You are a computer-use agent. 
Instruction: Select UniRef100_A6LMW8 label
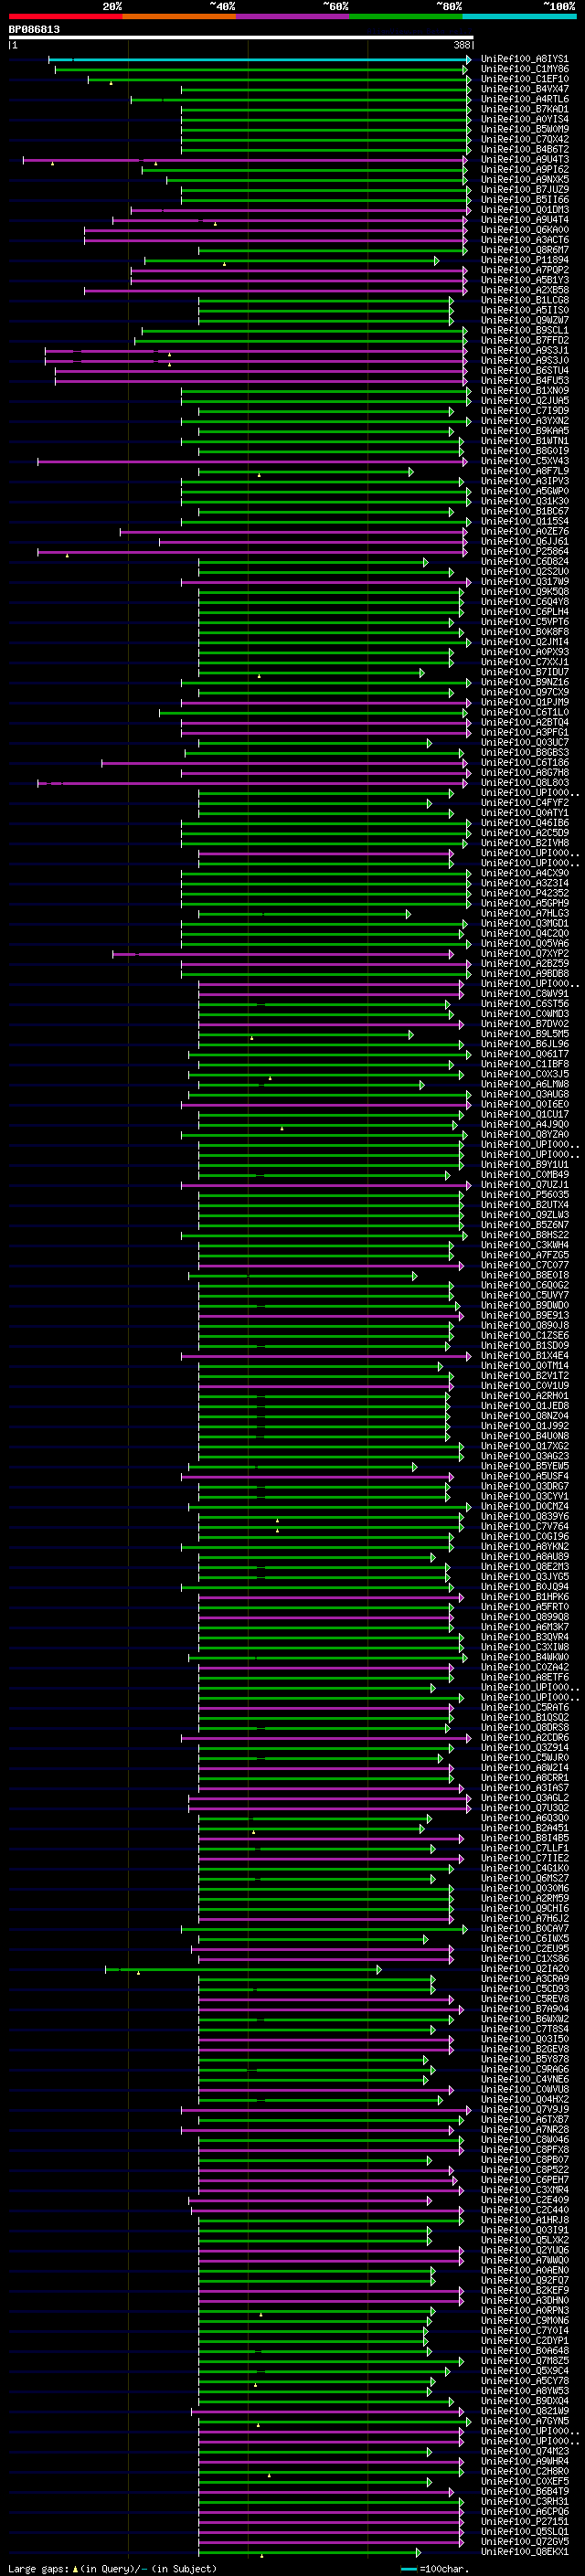pos(524,1084)
